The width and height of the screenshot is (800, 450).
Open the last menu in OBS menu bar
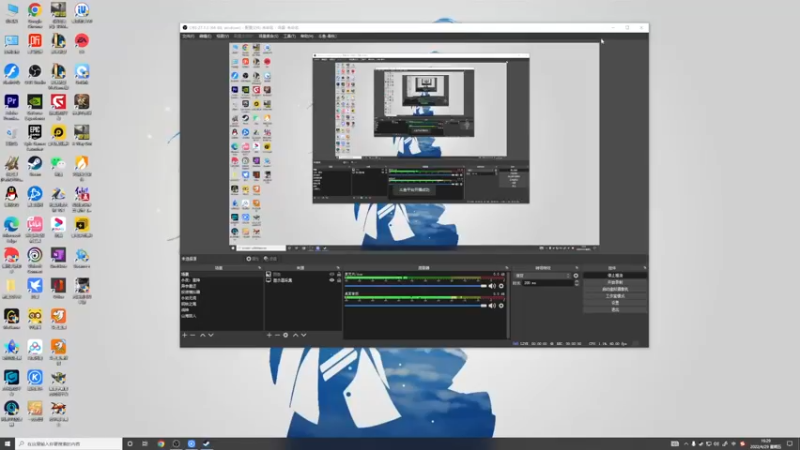[x=328, y=36]
